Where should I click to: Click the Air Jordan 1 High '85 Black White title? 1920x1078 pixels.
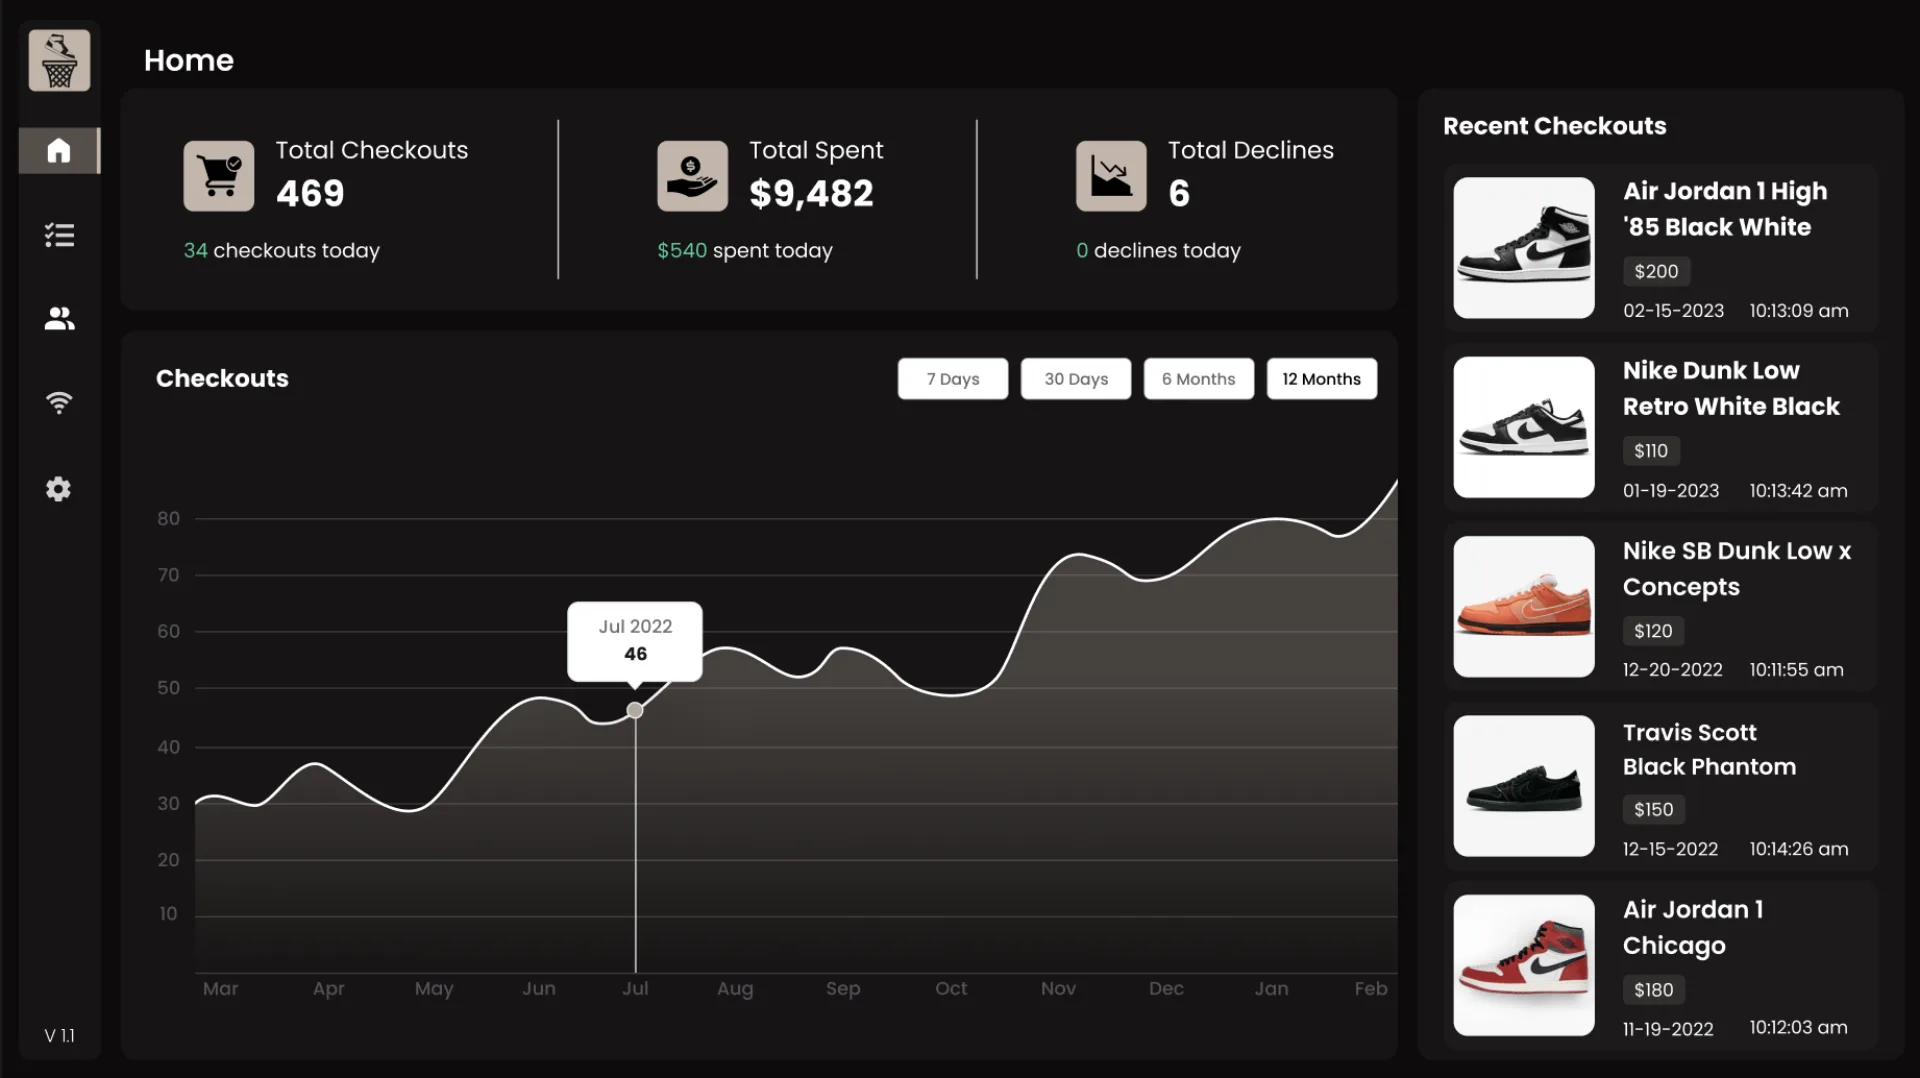[x=1725, y=209]
